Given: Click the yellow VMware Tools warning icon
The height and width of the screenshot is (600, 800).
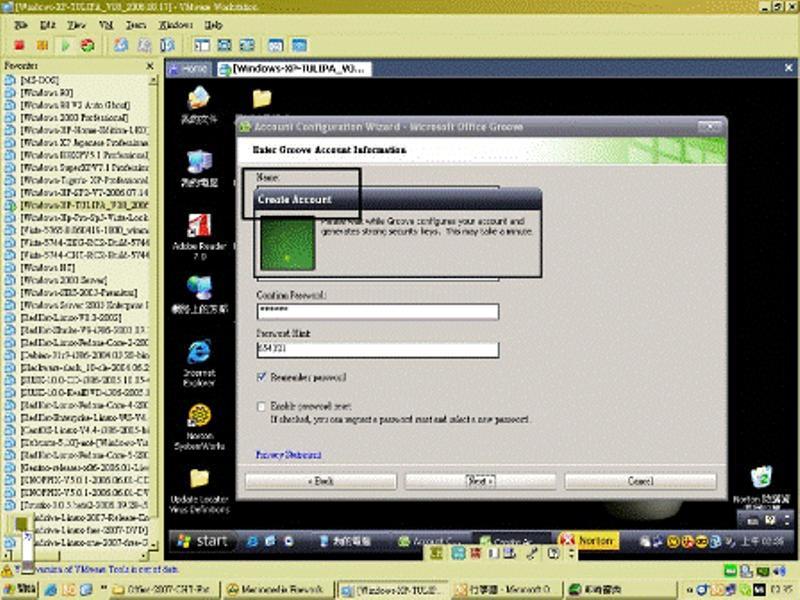Looking at the screenshot, I should pyautogui.click(x=7, y=570).
